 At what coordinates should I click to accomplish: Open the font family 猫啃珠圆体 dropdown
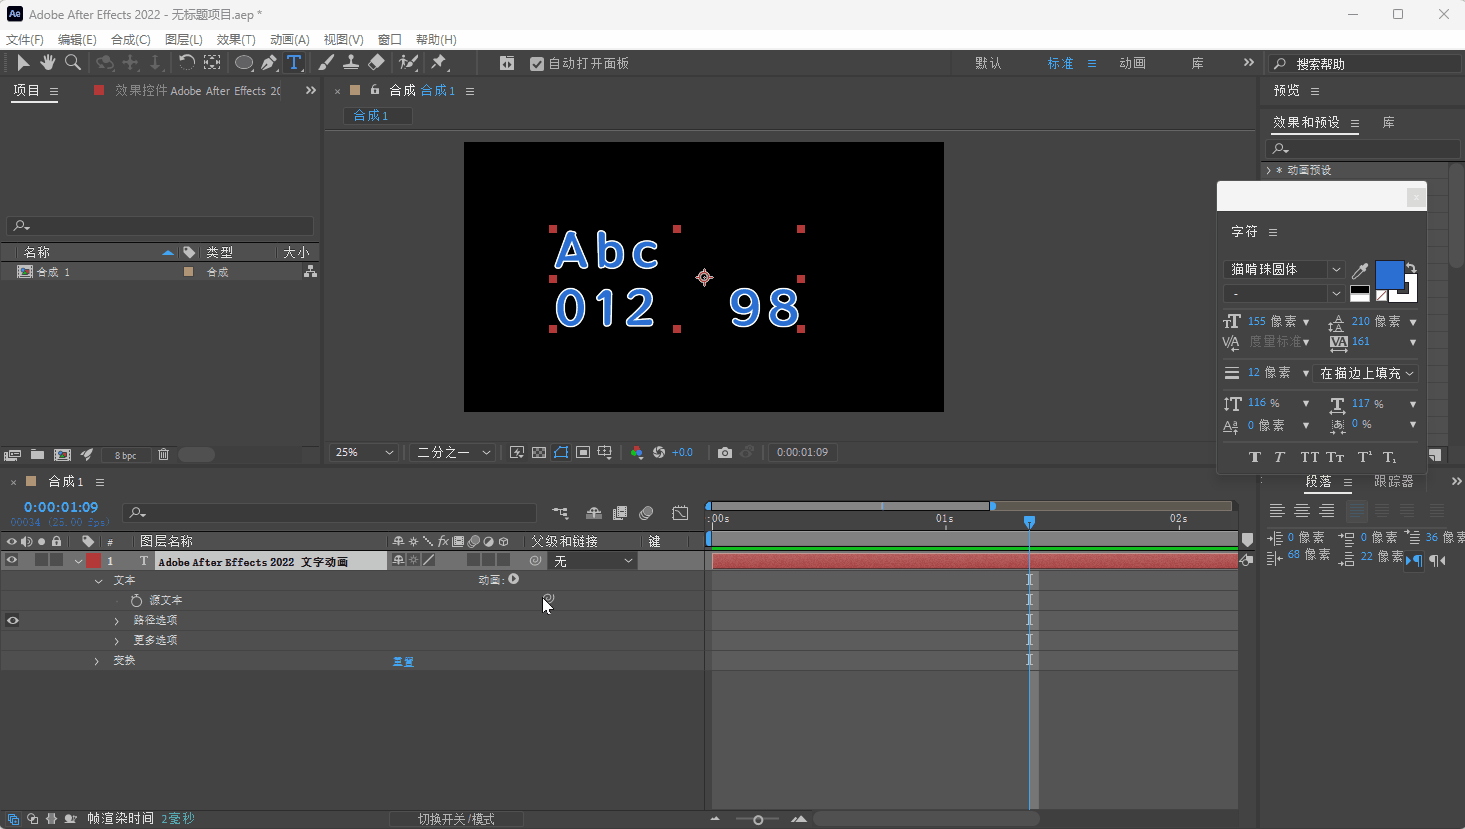click(x=1284, y=269)
